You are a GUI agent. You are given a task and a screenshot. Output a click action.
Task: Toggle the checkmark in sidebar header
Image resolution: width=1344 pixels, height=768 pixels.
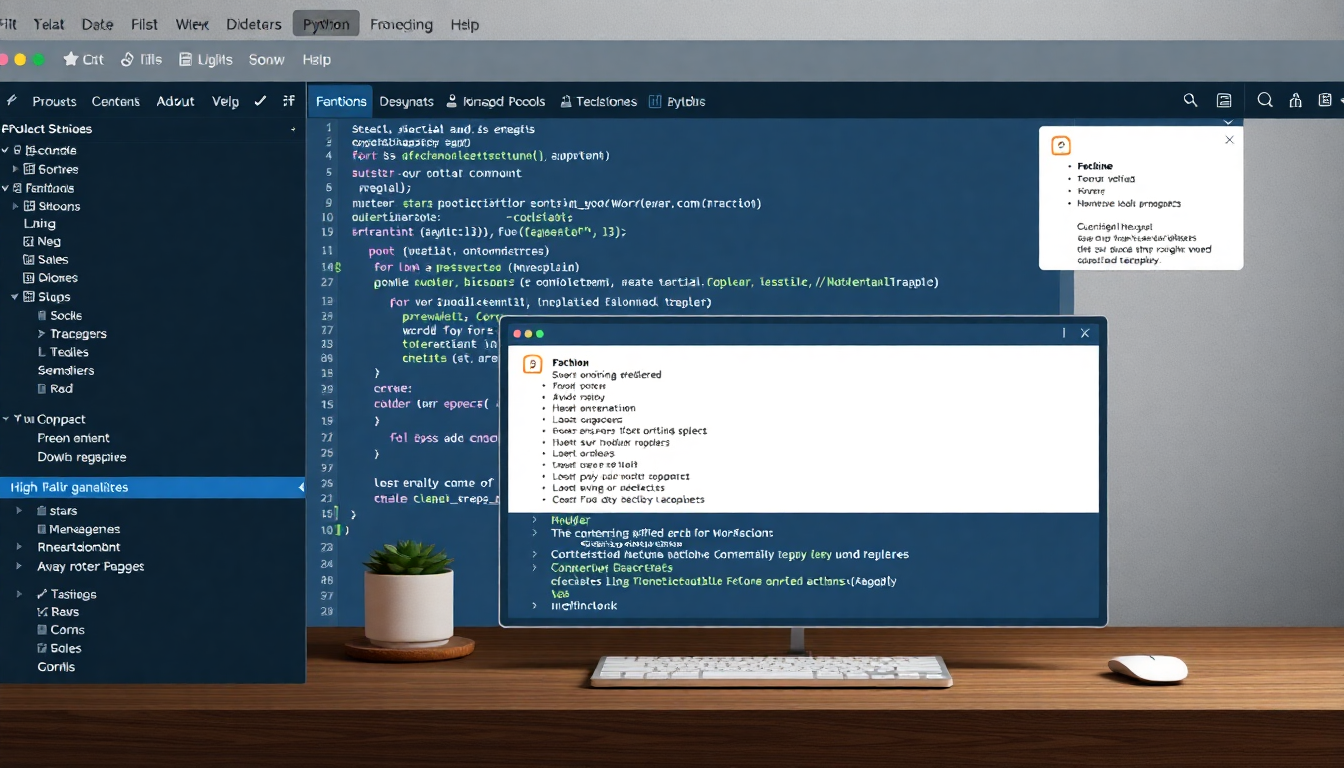coord(260,101)
